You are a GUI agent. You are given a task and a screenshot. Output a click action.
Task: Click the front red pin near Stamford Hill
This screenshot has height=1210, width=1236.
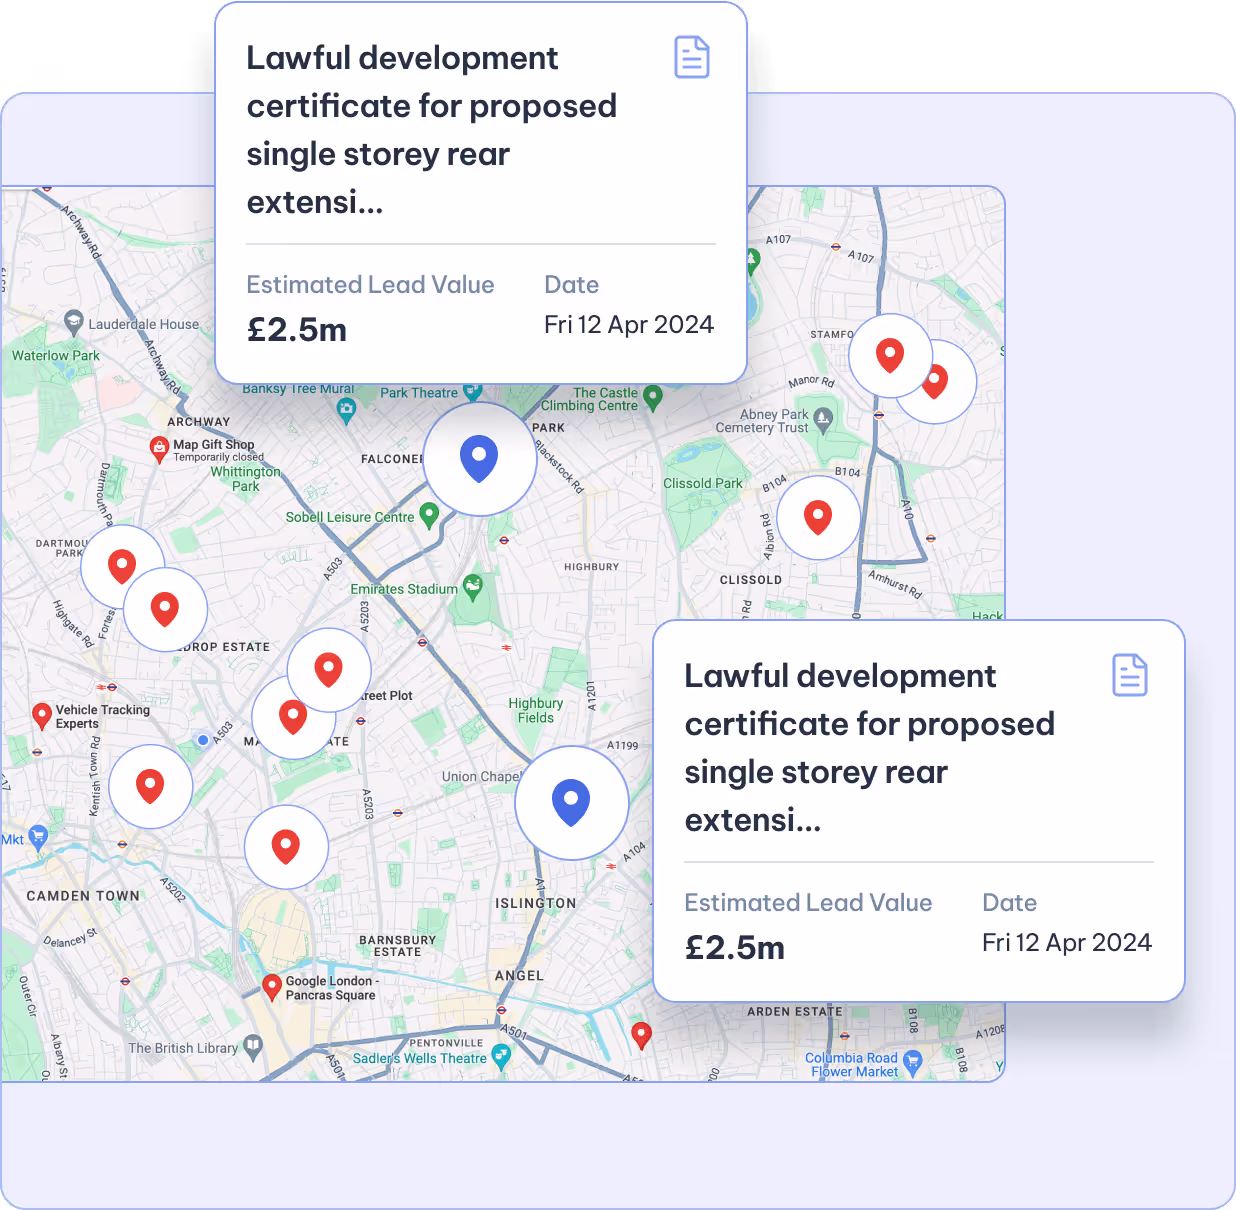(x=890, y=356)
